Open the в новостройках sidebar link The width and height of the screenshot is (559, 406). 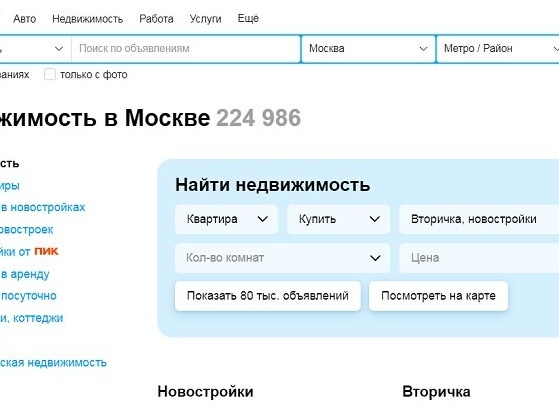pos(43,207)
